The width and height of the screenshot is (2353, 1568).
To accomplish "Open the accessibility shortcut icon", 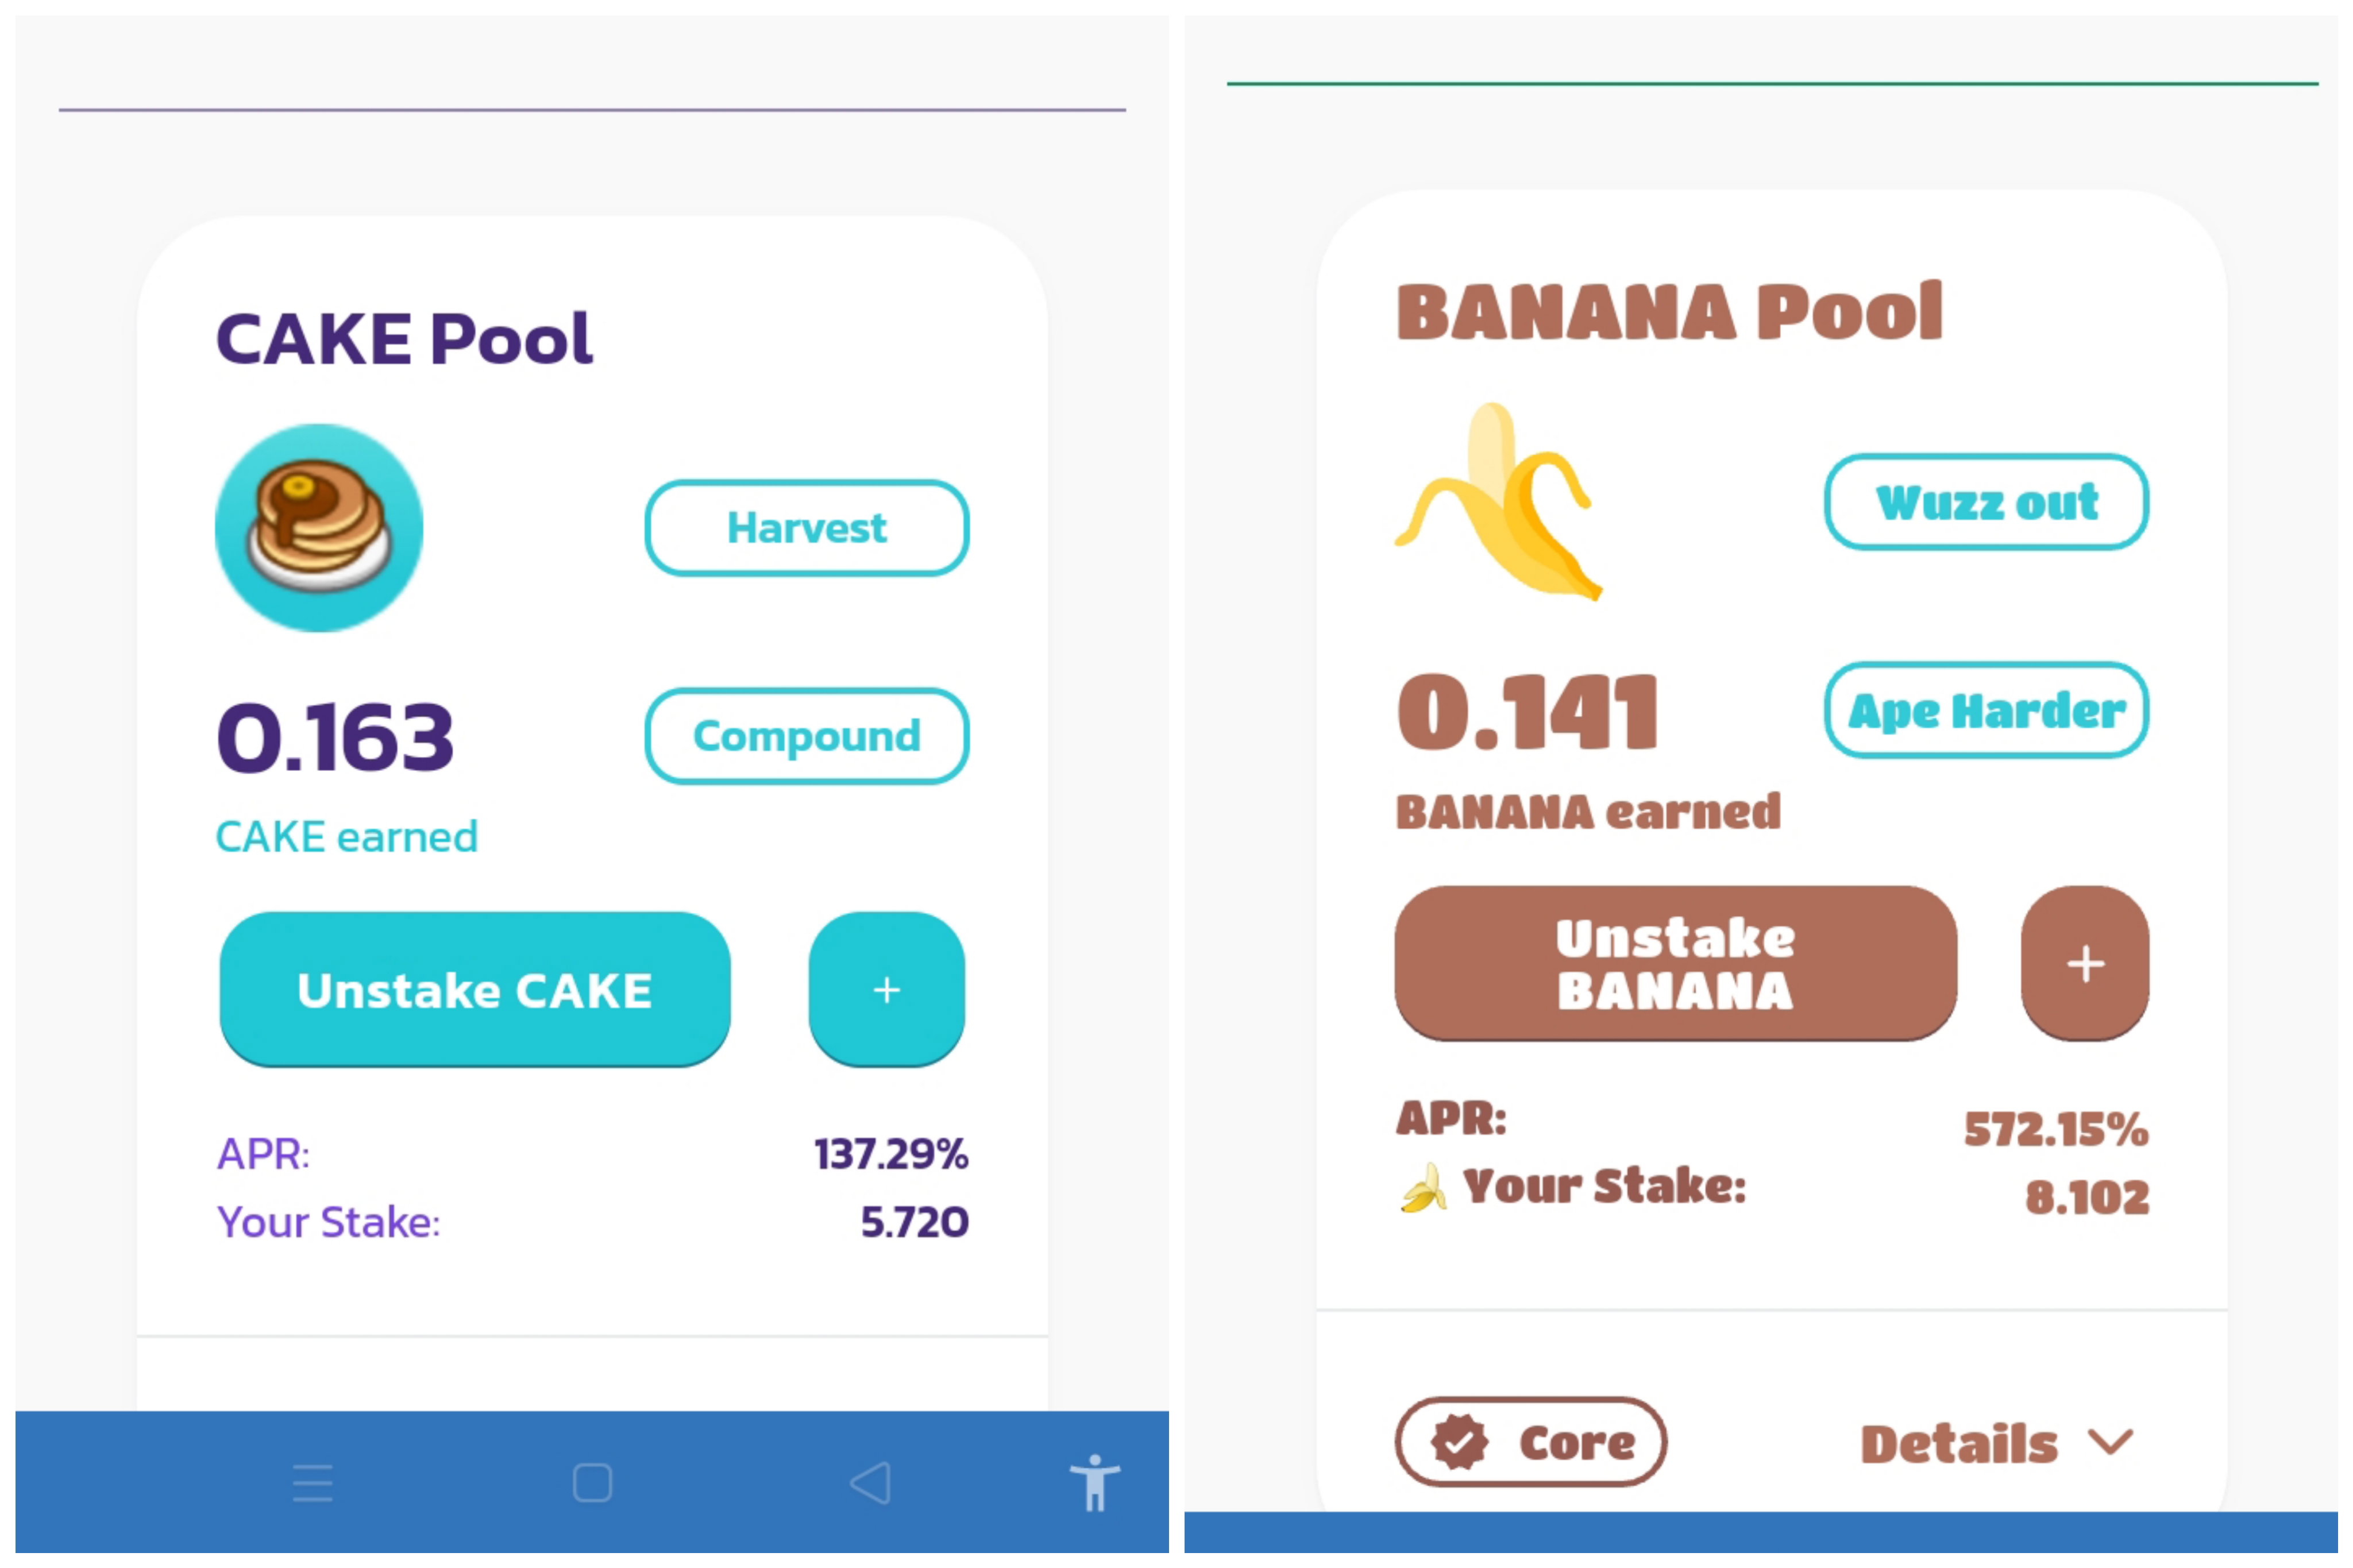I will [1094, 1482].
